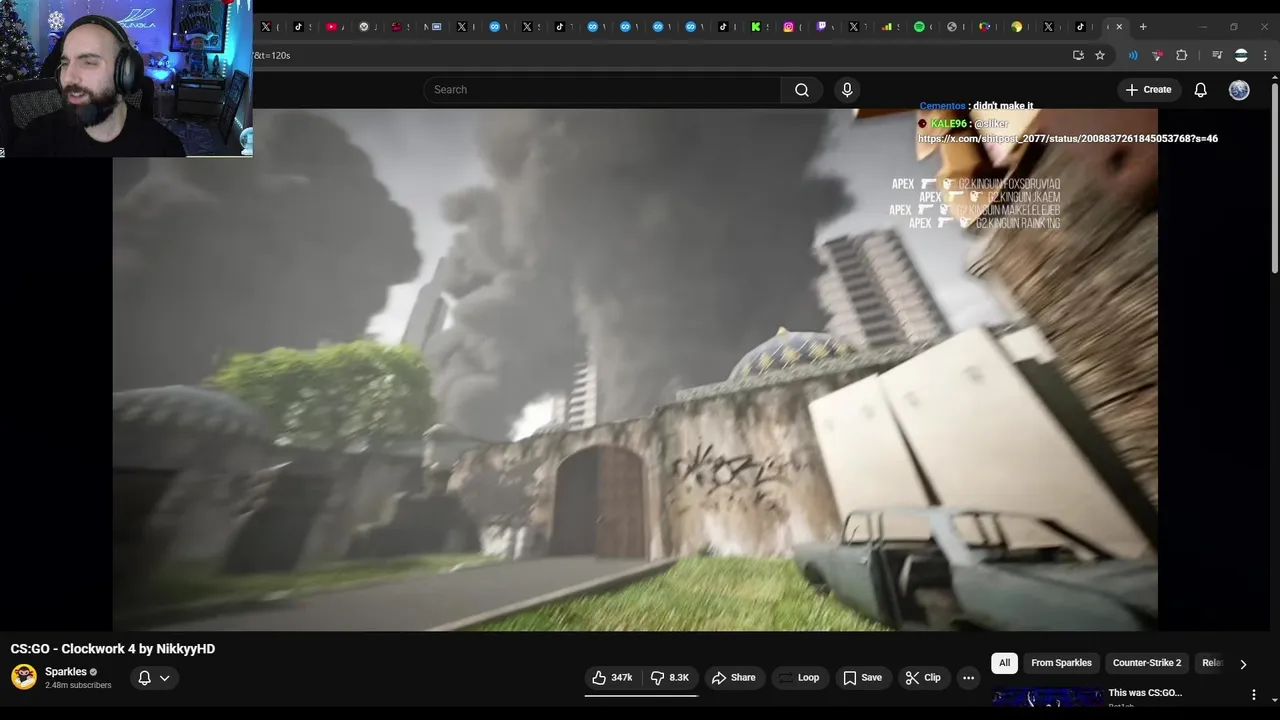Viewport: 1280px width, 720px height.
Task: Open the Chrome profile avatar
Action: pos(1241,55)
